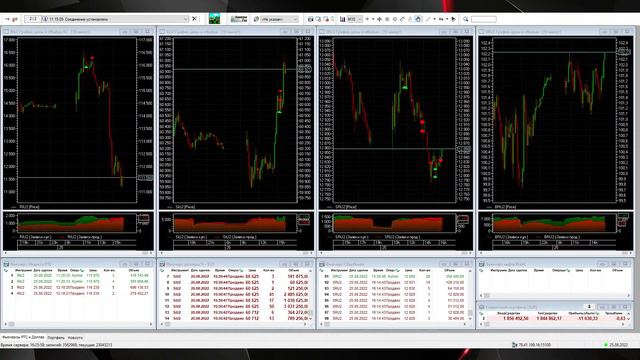Image resolution: width=640 pixels, height=360 pixels.
Task: Click the green colorful toolbar picture icon
Action: pos(214,18)
